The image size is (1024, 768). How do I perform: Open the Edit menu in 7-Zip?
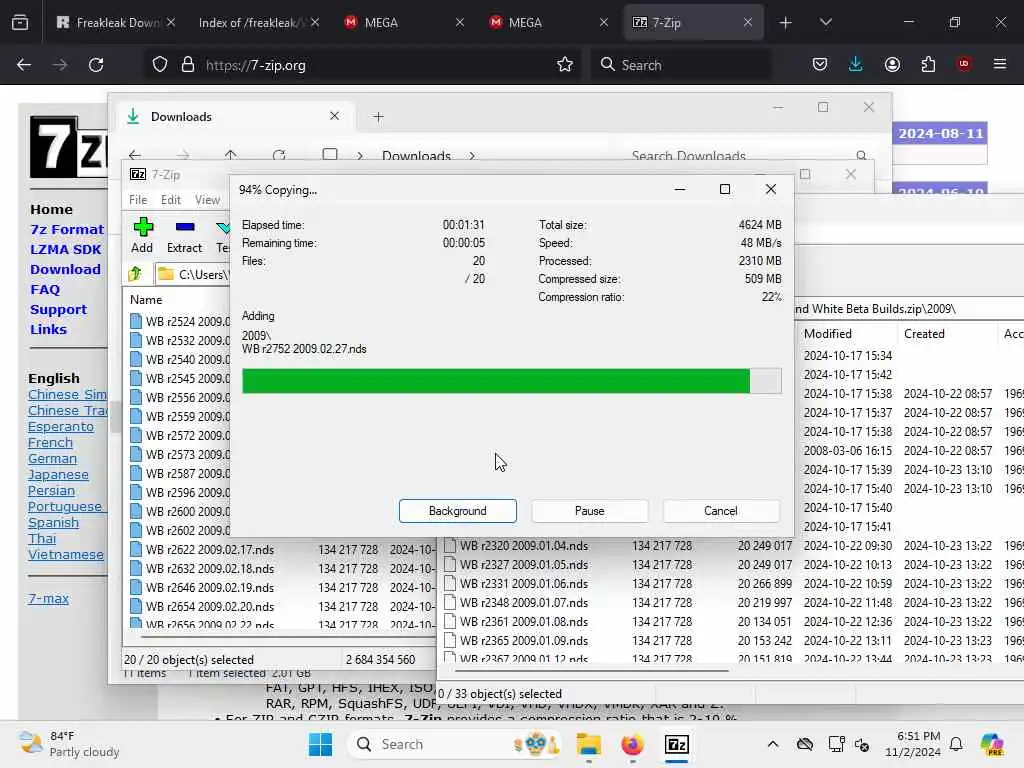point(170,200)
